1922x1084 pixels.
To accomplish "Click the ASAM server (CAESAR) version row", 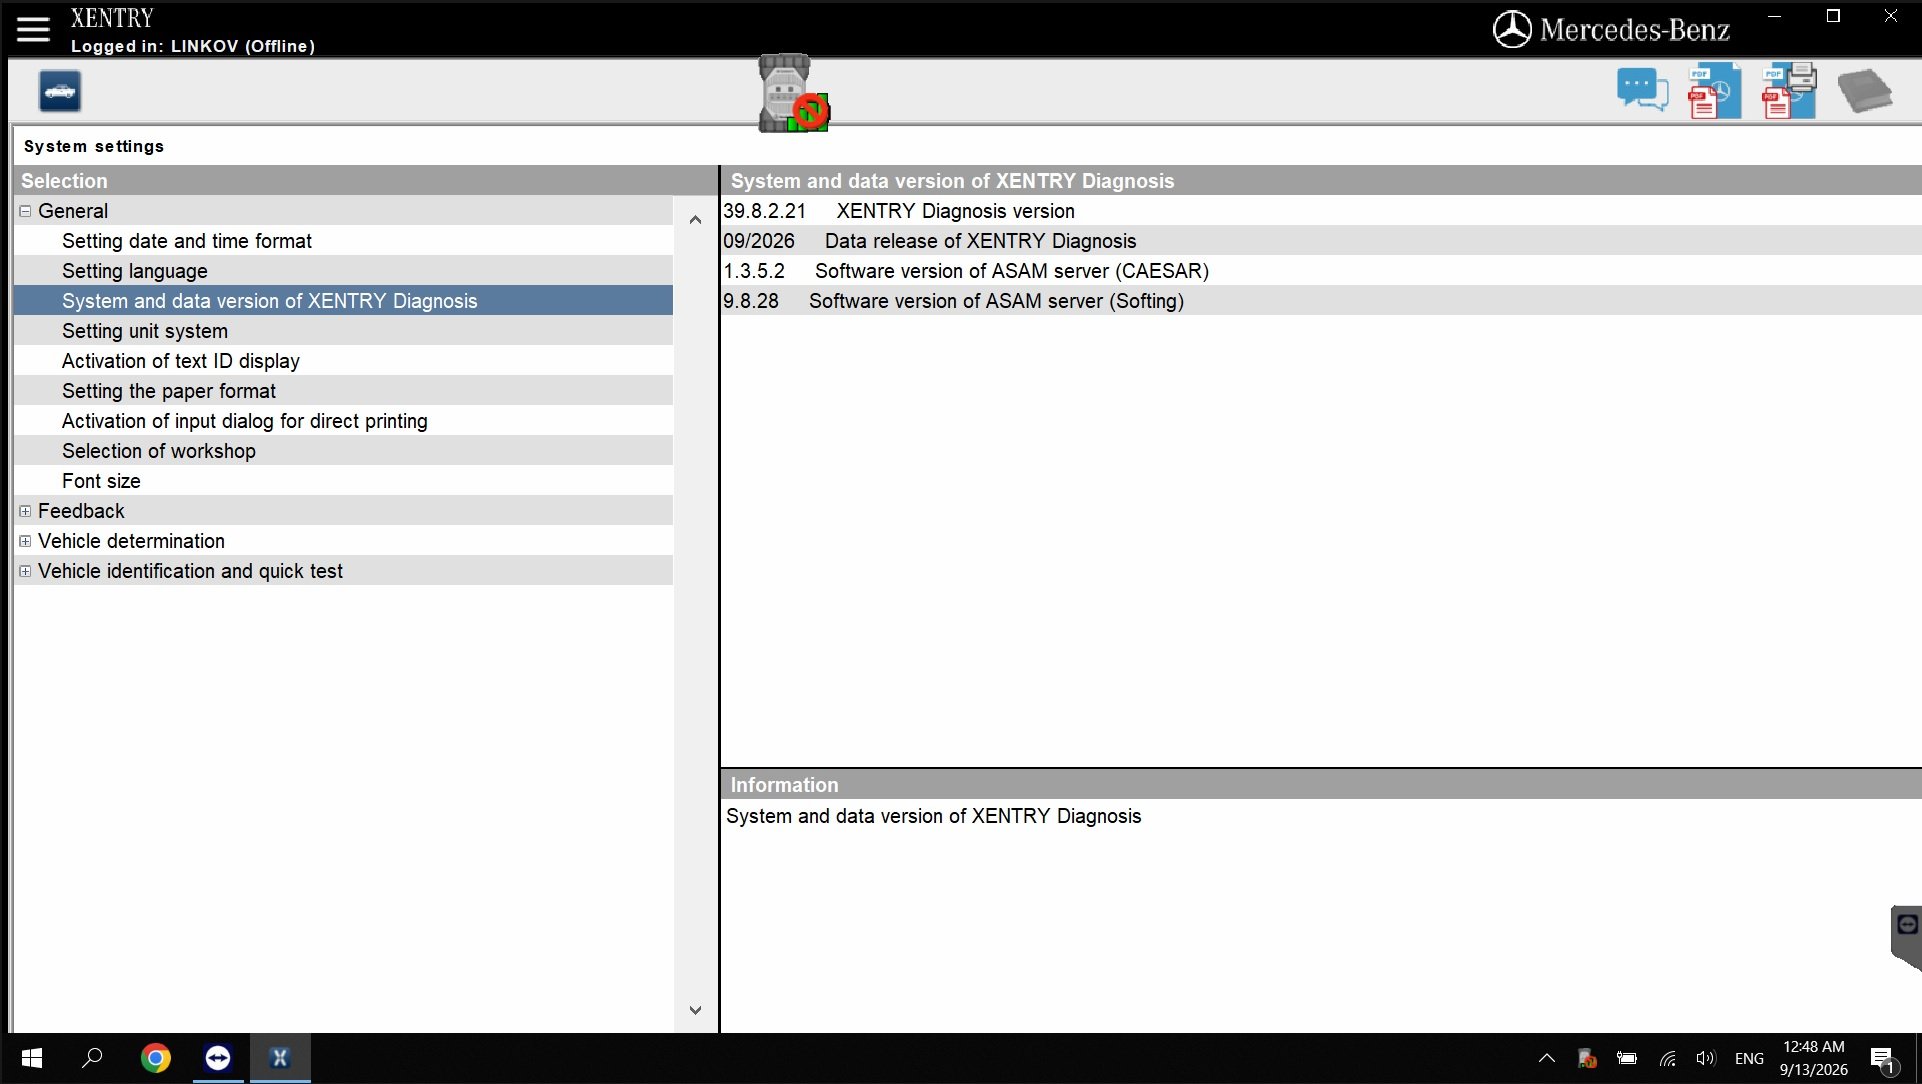I will pos(1321,271).
